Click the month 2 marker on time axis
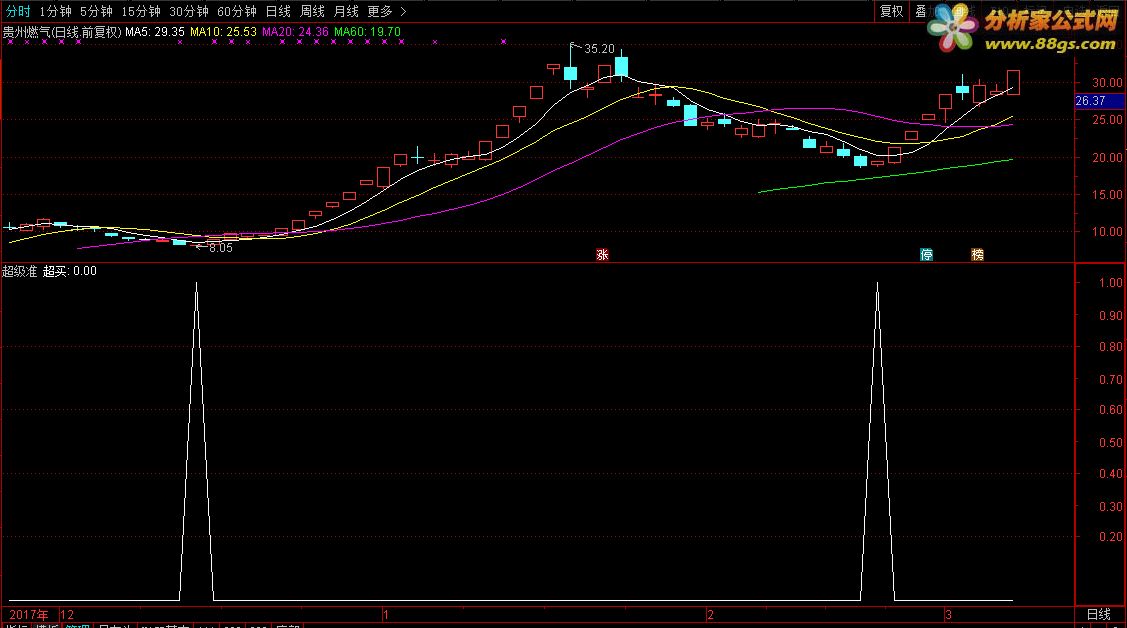 coord(710,615)
